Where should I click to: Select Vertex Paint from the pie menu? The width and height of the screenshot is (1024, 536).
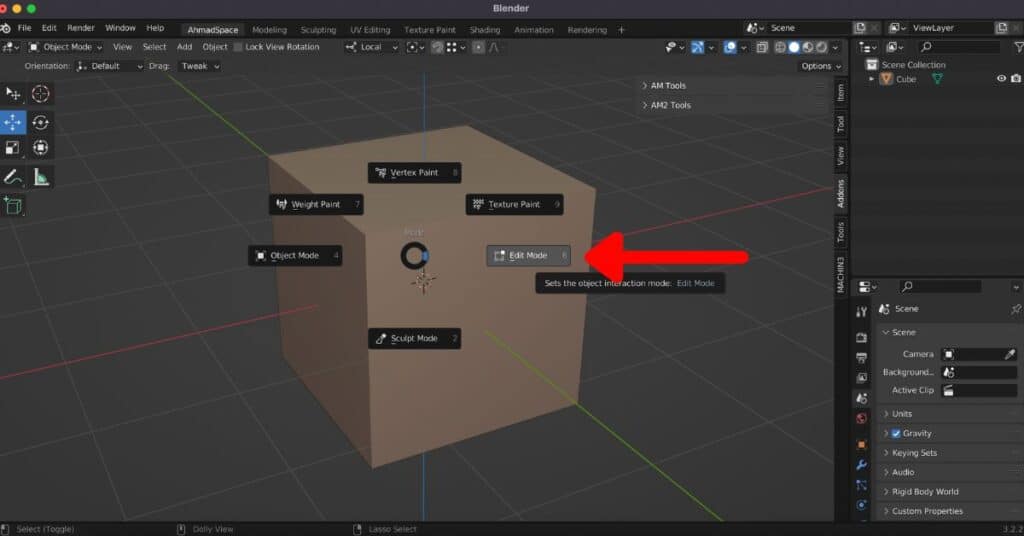[414, 173]
